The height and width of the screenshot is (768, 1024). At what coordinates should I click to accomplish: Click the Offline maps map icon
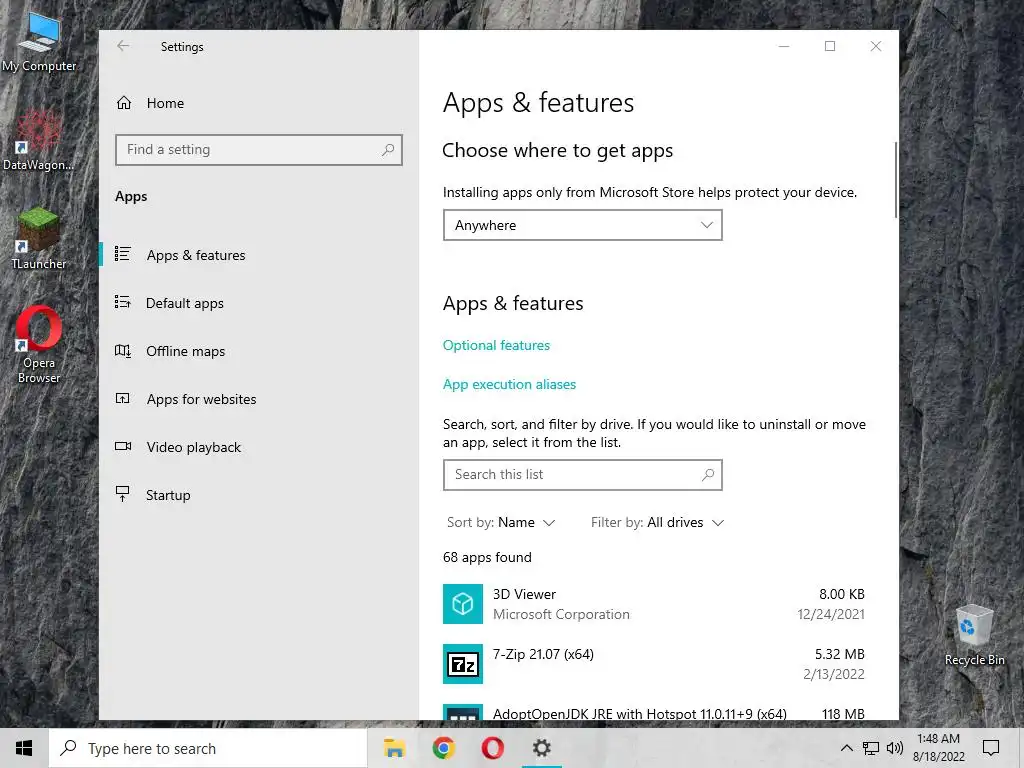click(x=123, y=351)
